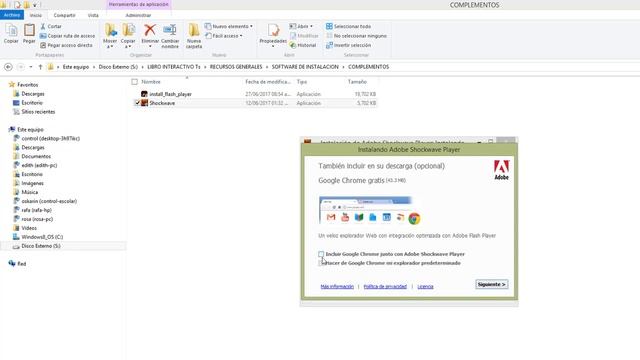Click the Herramientas de aplicación tab header
This screenshot has width=640, height=360.
pos(138,4)
